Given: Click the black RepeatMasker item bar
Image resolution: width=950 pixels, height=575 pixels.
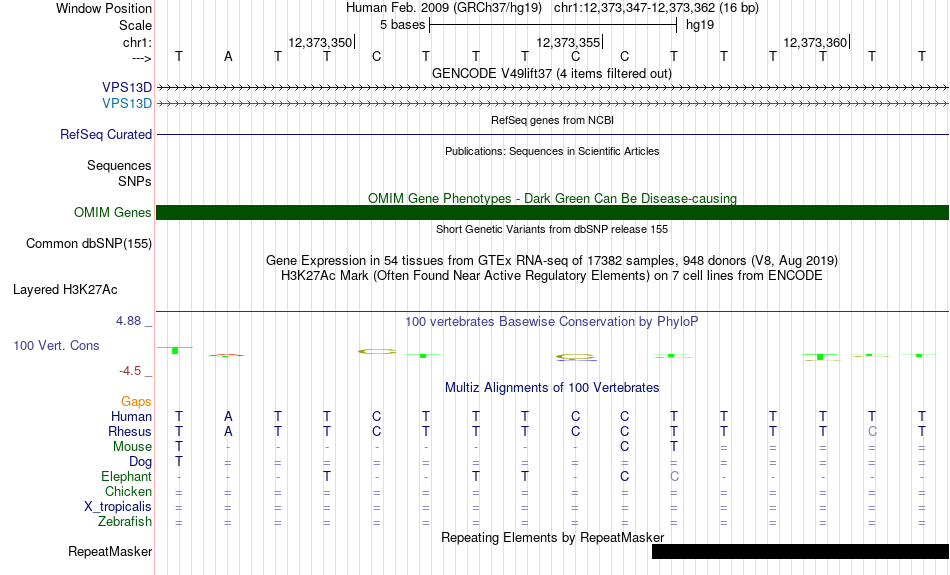Looking at the screenshot, I should pos(800,551).
